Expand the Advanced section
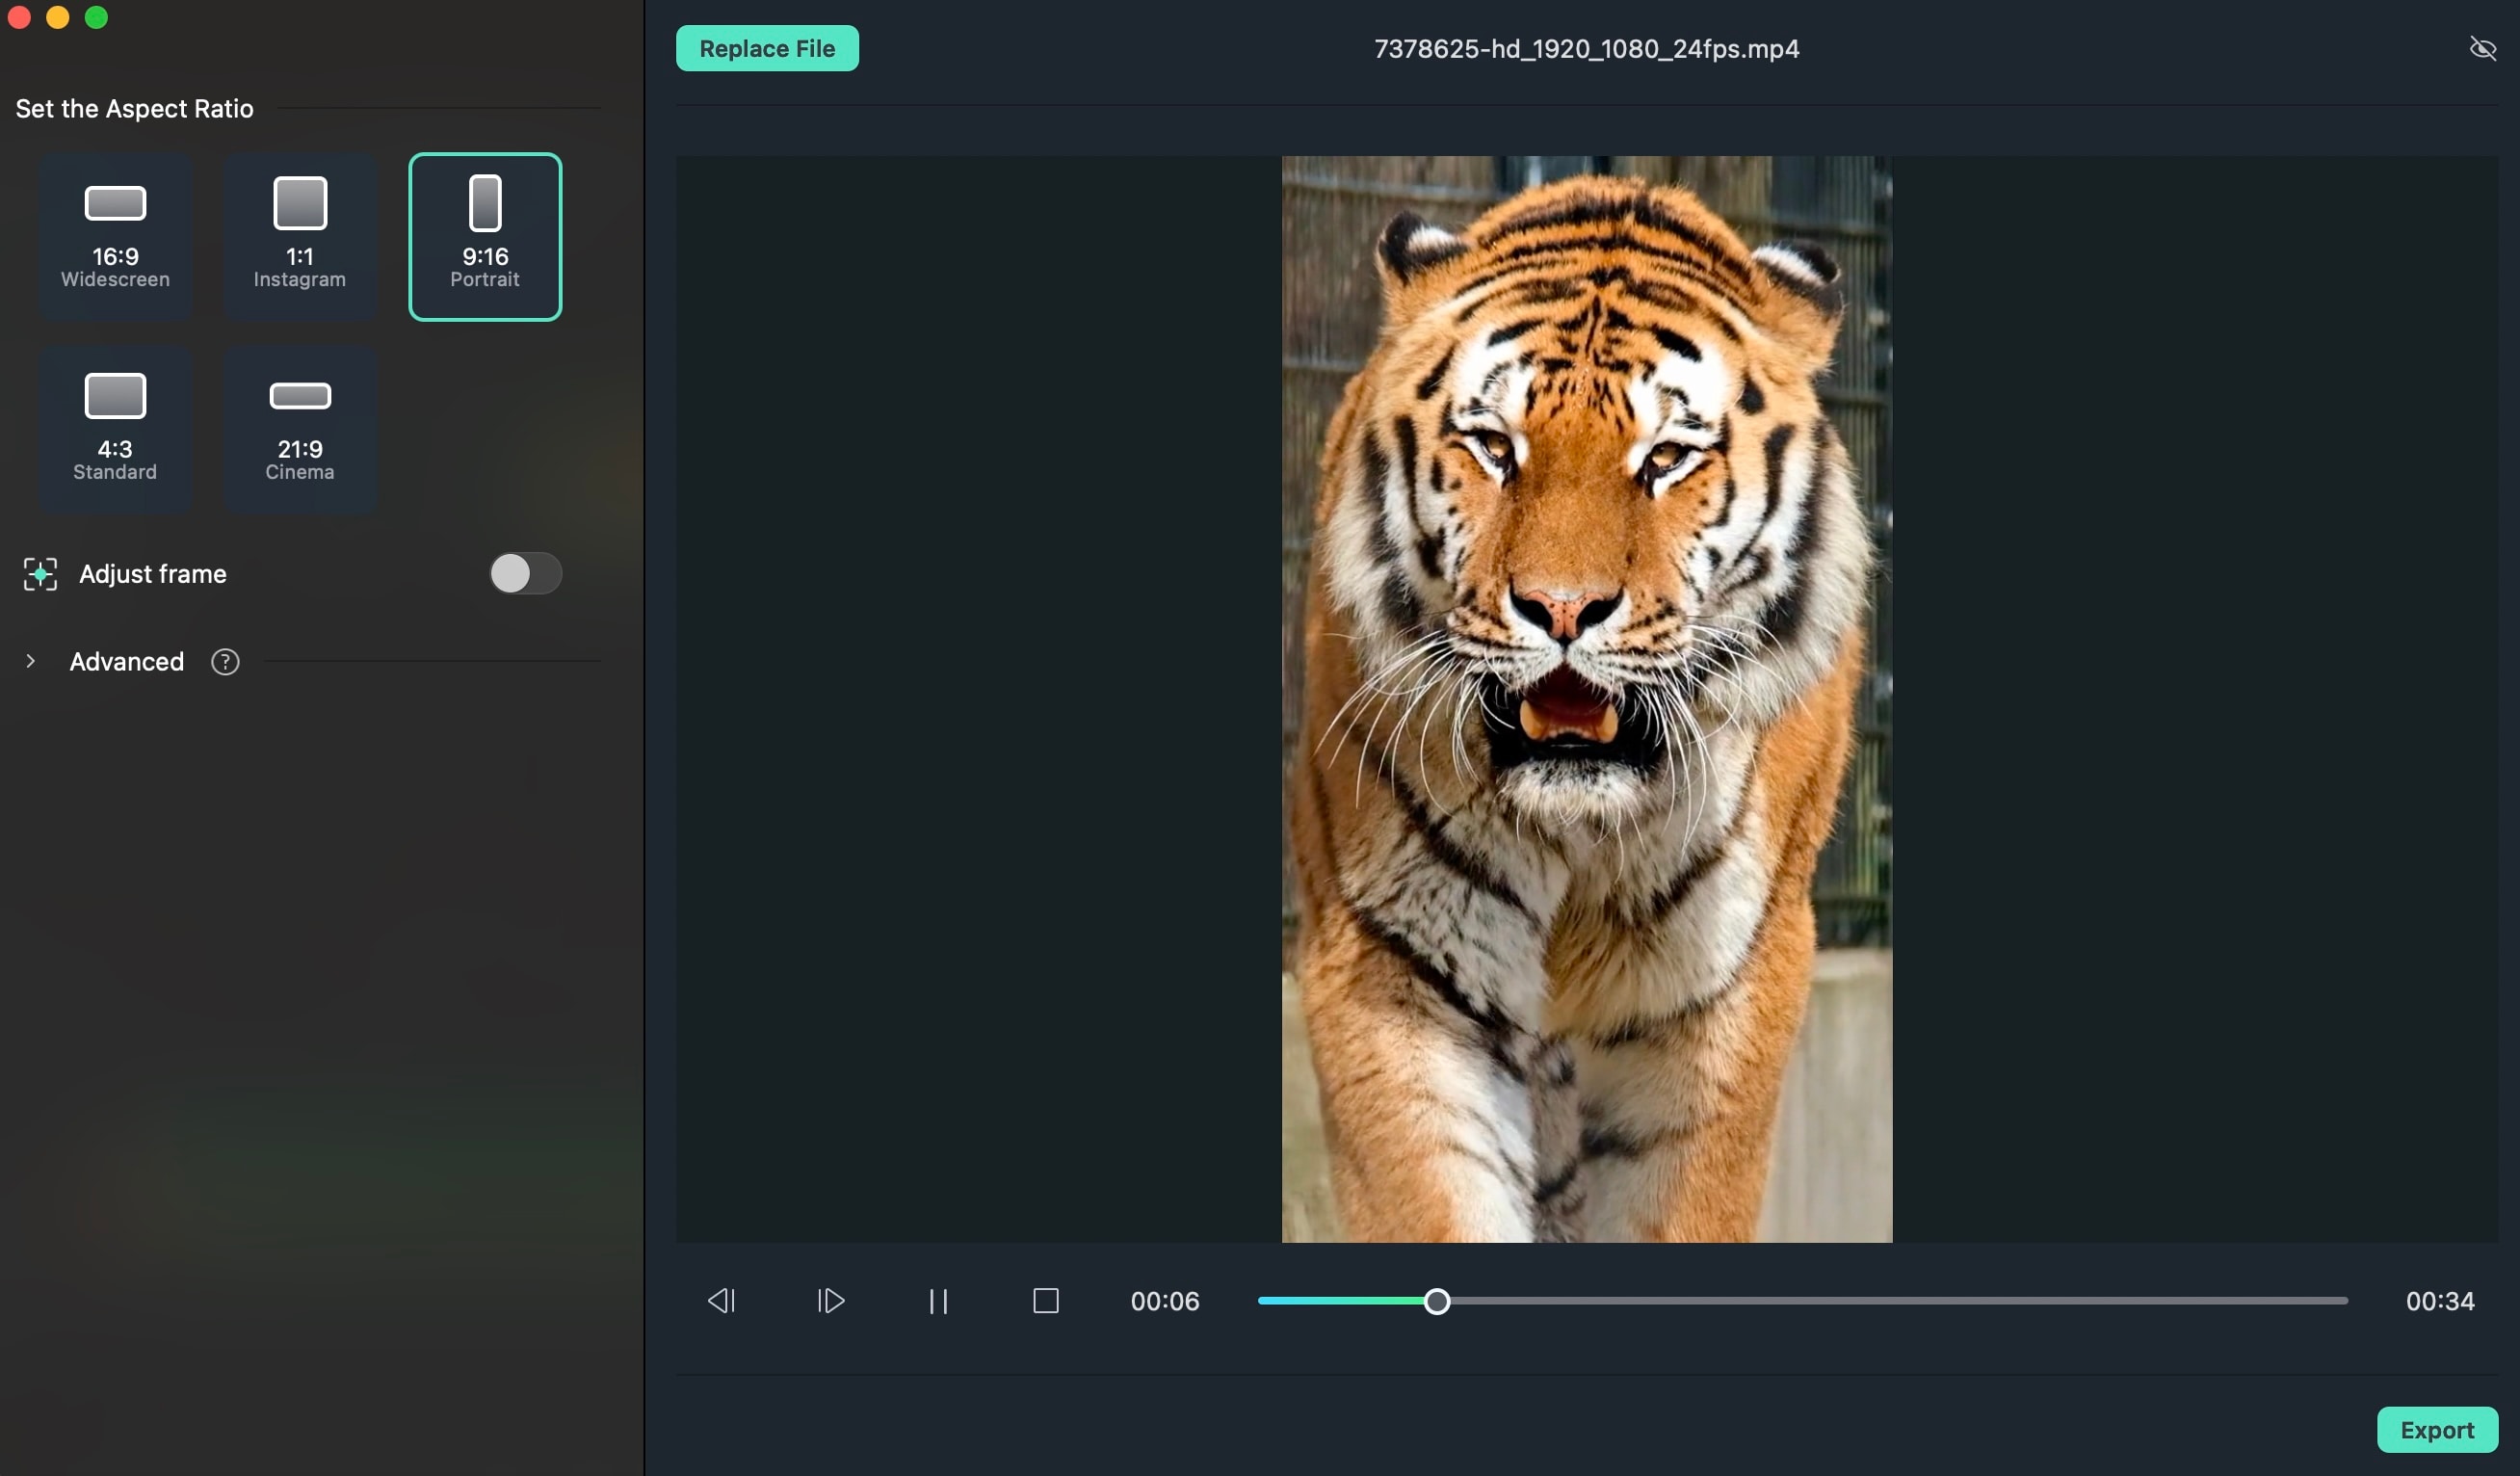Image resolution: width=2520 pixels, height=1476 pixels. tap(30, 662)
